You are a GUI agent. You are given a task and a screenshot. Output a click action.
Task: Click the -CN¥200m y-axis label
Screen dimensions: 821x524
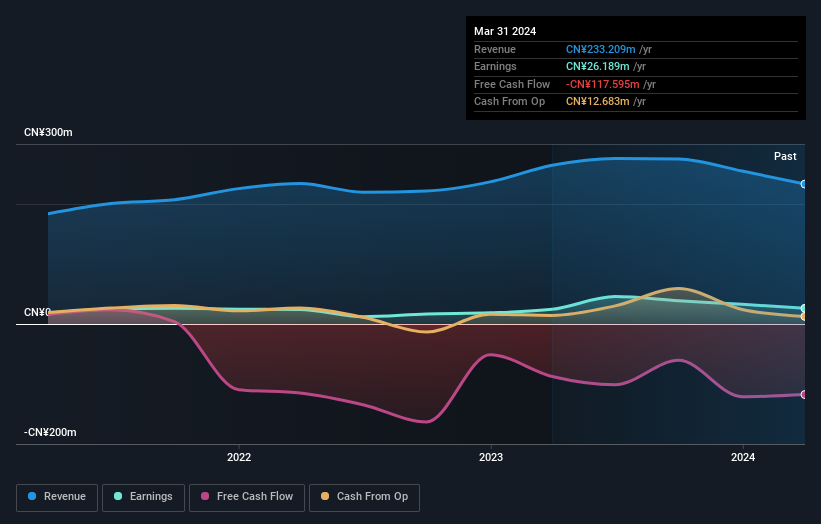[x=50, y=432]
